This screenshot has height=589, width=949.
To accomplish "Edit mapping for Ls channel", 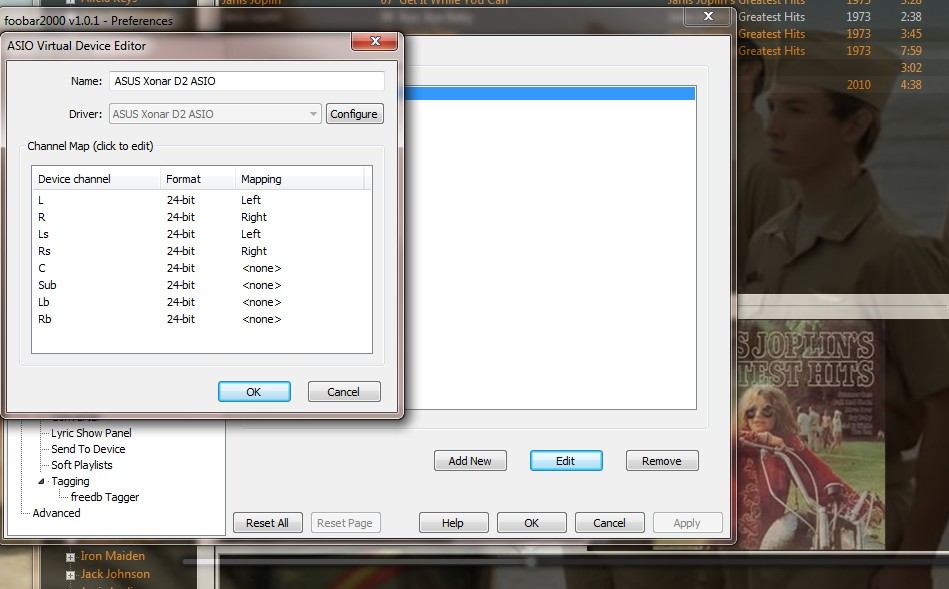I will pyautogui.click(x=251, y=234).
